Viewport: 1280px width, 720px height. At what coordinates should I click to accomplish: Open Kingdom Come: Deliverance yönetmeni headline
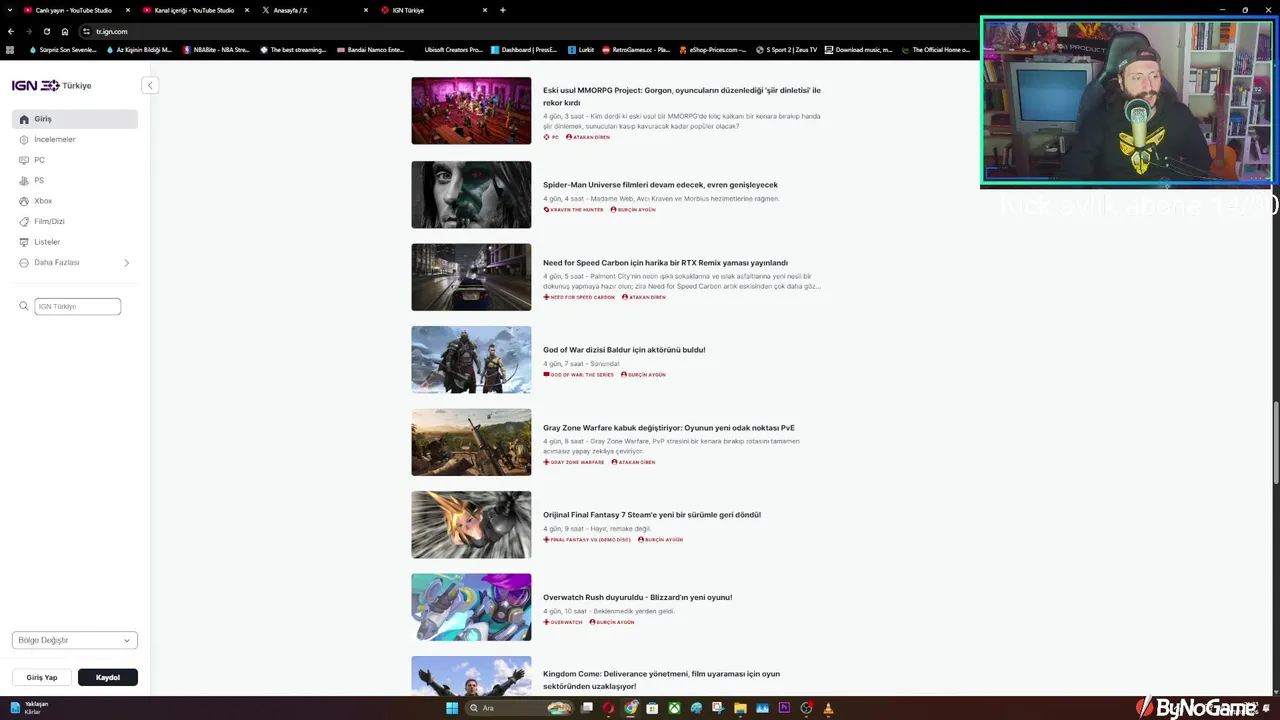(661, 680)
